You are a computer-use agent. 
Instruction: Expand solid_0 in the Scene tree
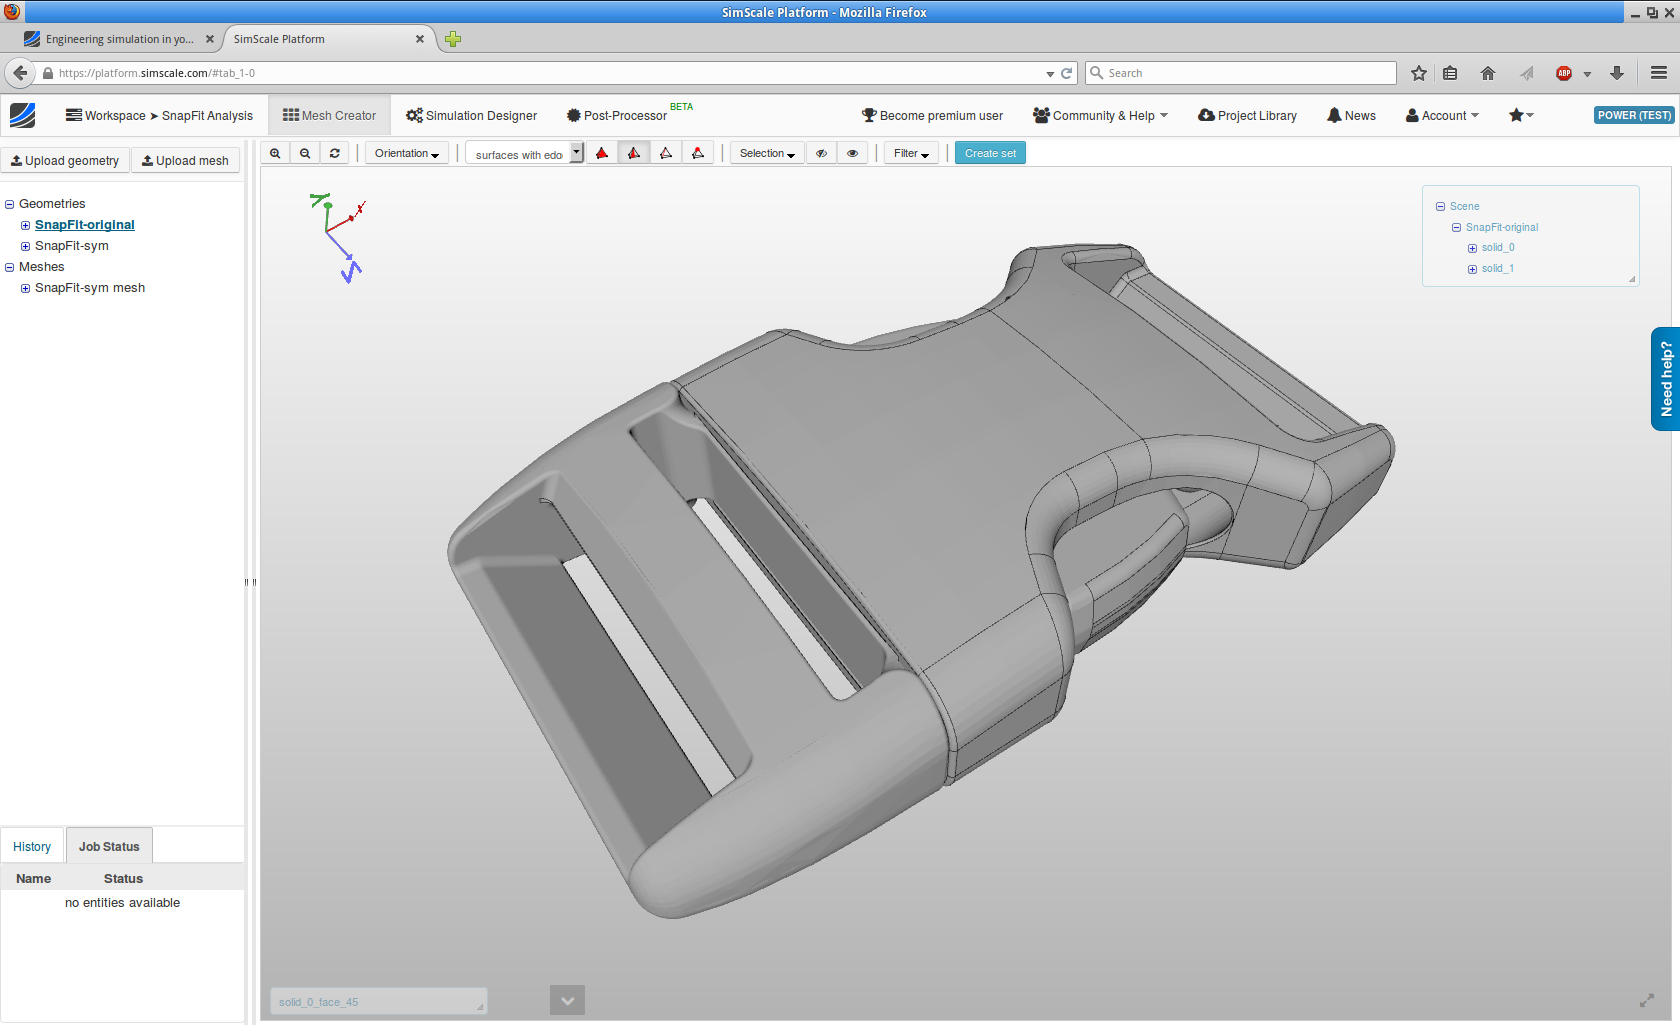click(1471, 247)
